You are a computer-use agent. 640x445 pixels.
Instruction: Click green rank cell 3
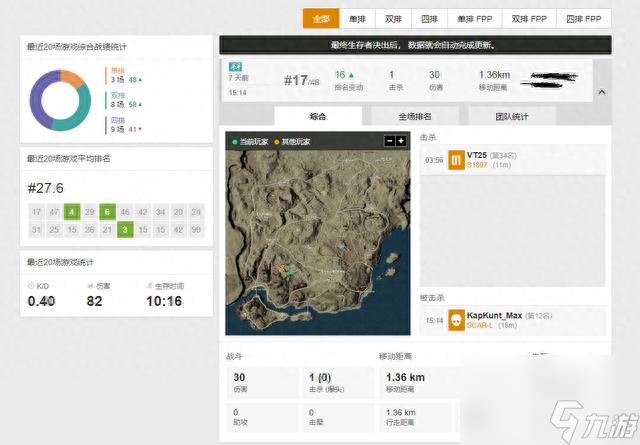point(125,230)
